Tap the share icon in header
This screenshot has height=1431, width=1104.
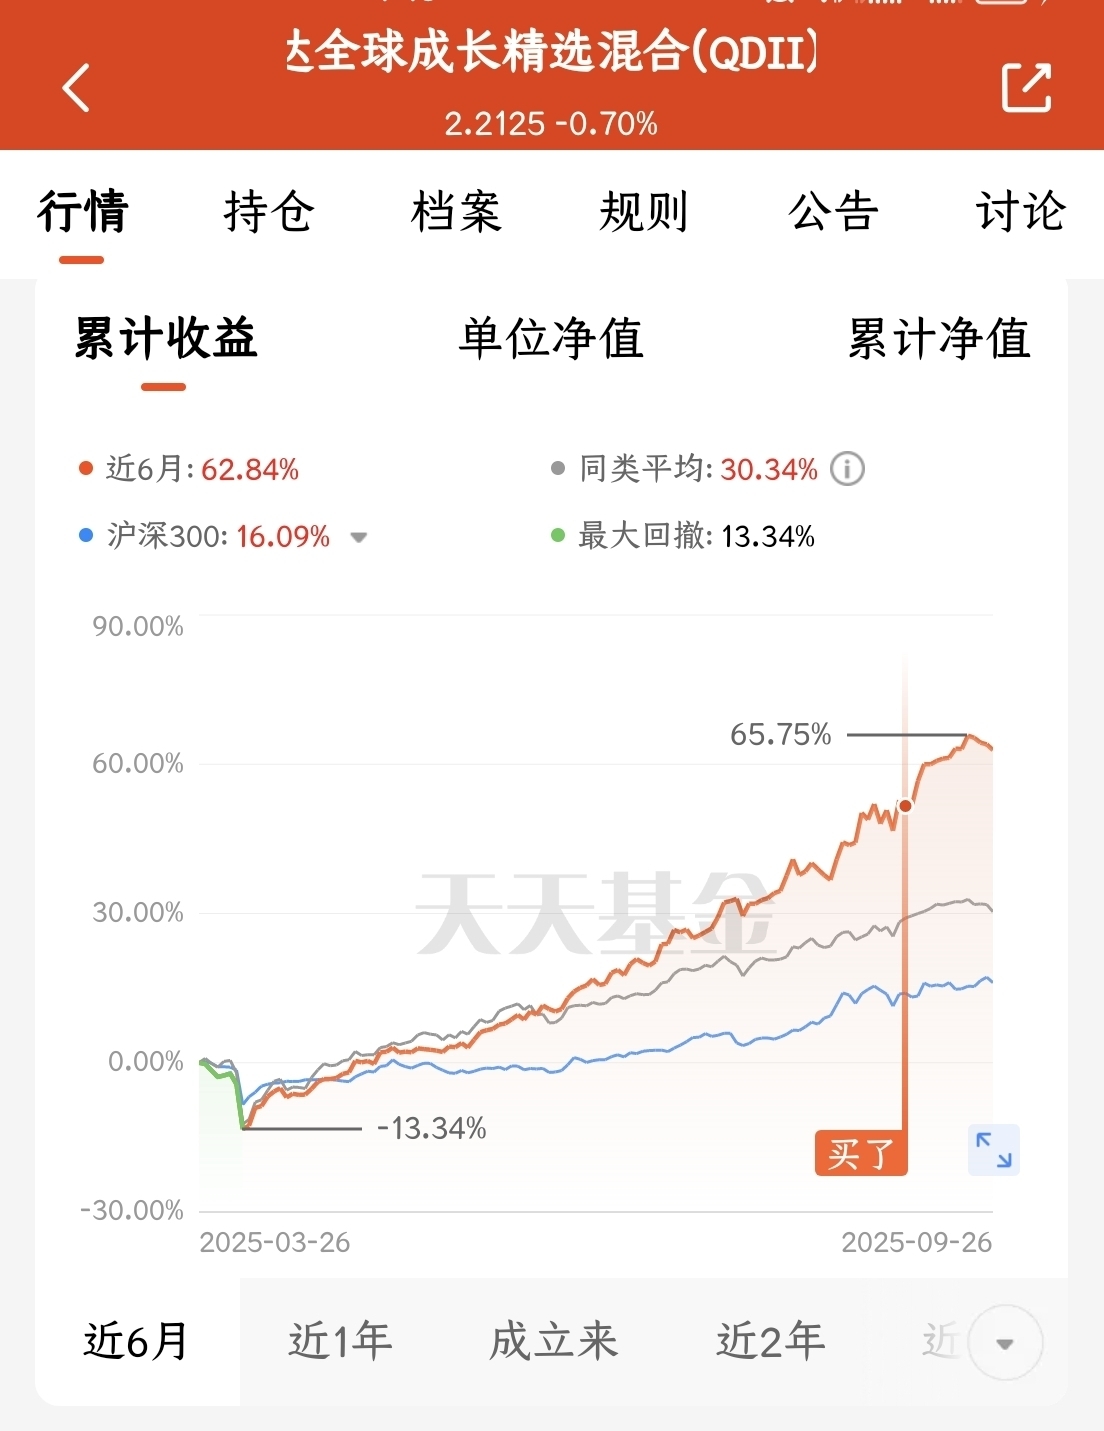pos(1026,88)
